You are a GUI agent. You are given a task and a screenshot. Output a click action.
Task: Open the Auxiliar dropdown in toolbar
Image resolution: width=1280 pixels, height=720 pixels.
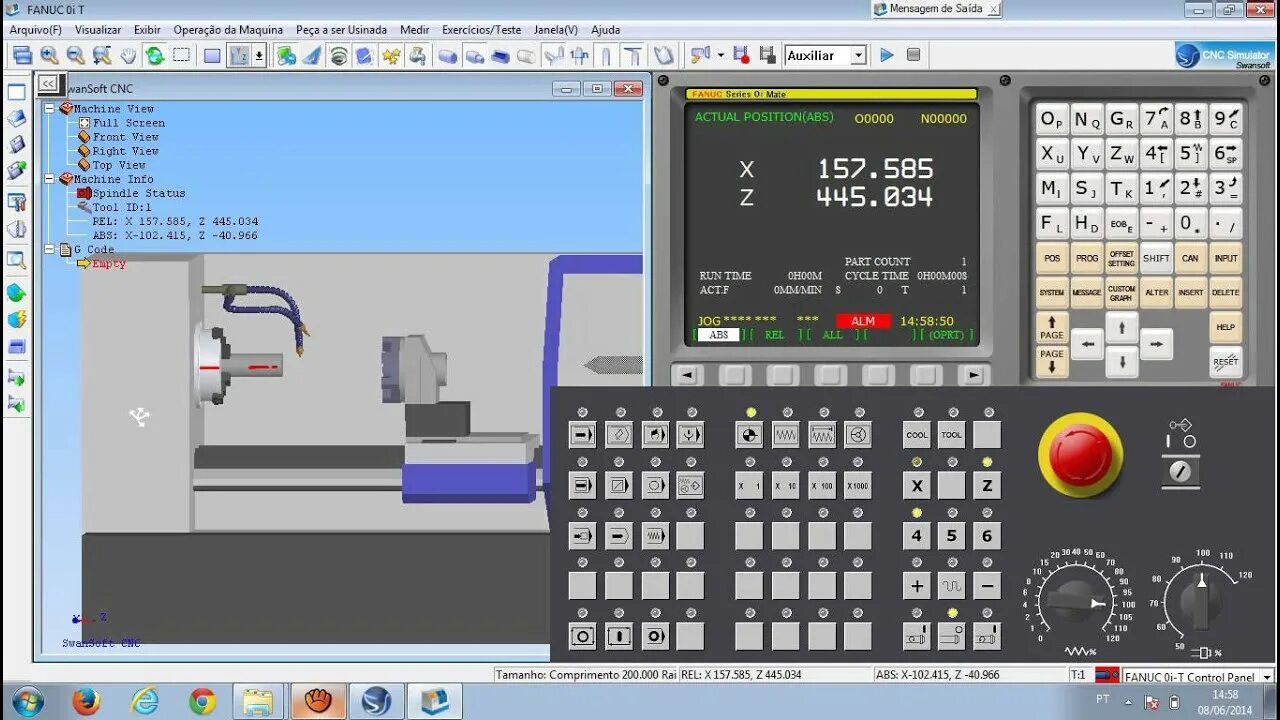click(x=858, y=56)
